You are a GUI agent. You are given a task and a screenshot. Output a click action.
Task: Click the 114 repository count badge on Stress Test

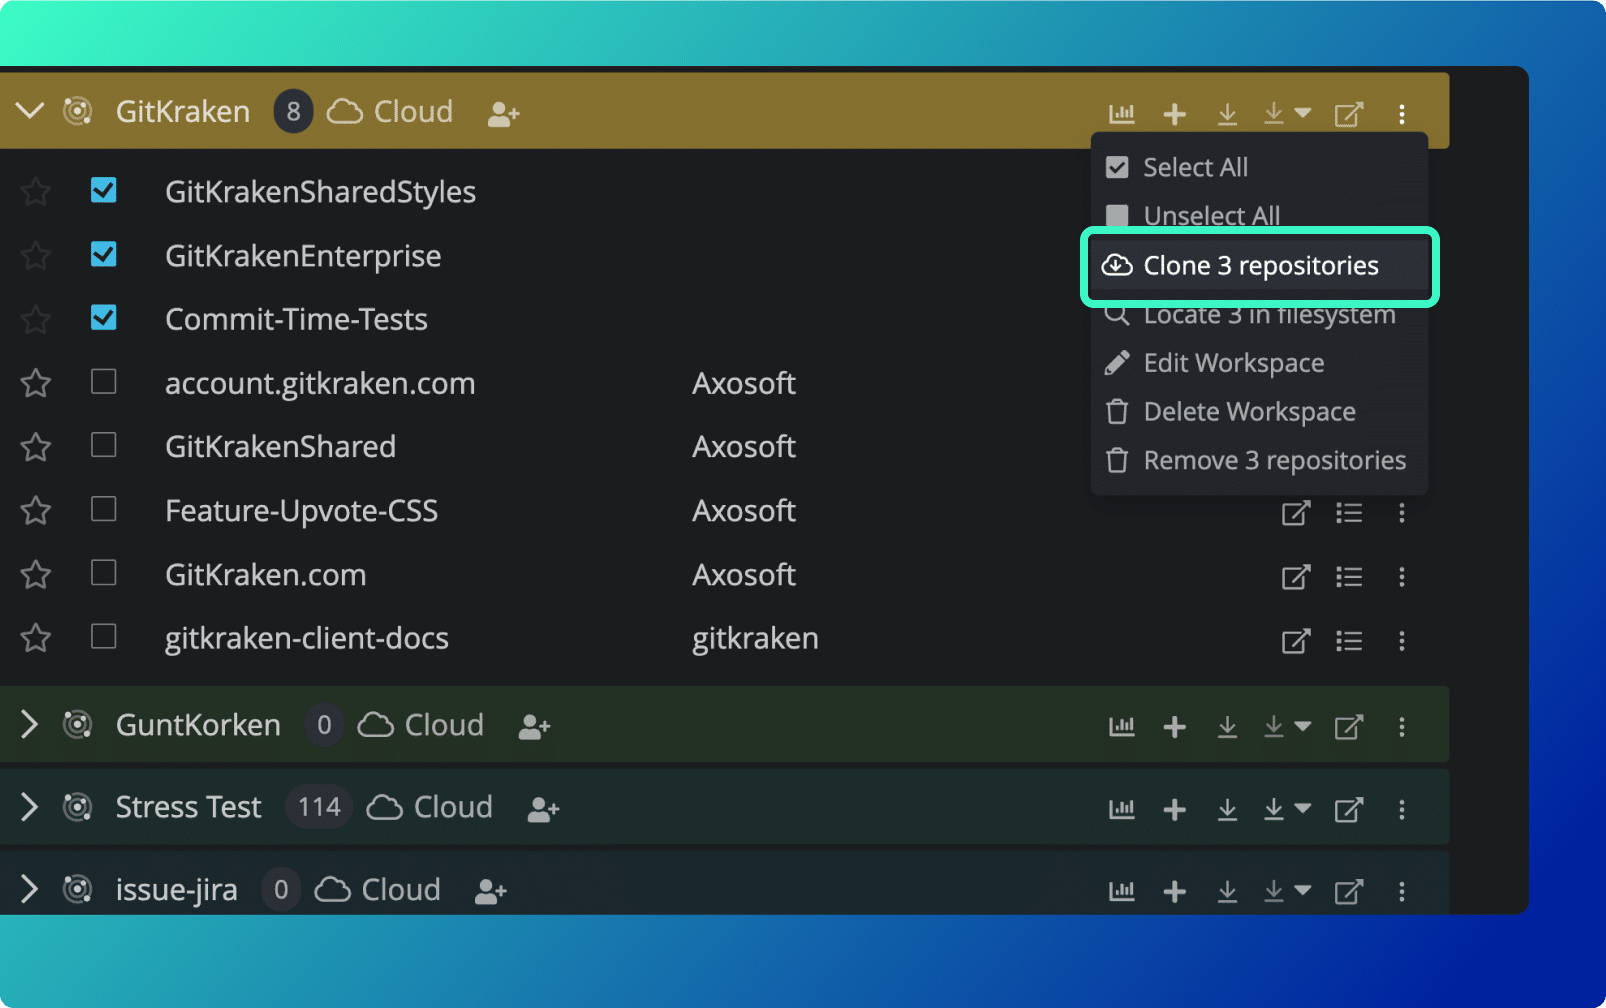point(317,806)
